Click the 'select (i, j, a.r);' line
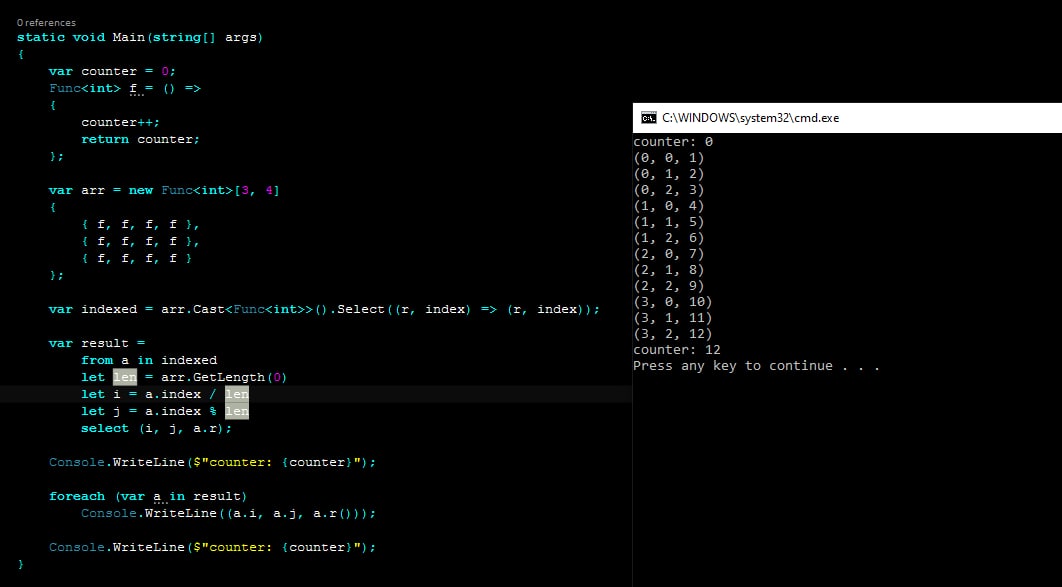 [x=156, y=429]
